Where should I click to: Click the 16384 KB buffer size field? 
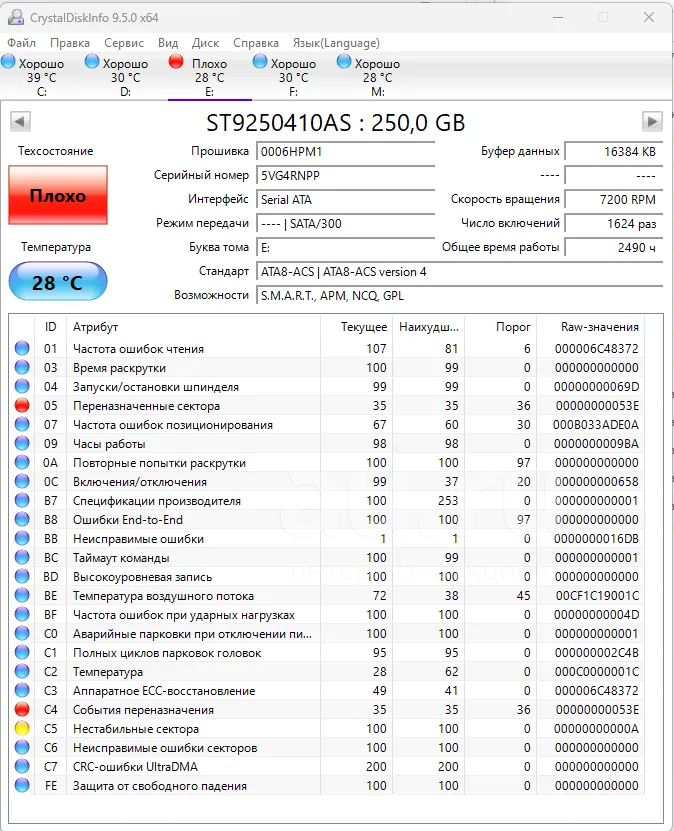coord(614,152)
